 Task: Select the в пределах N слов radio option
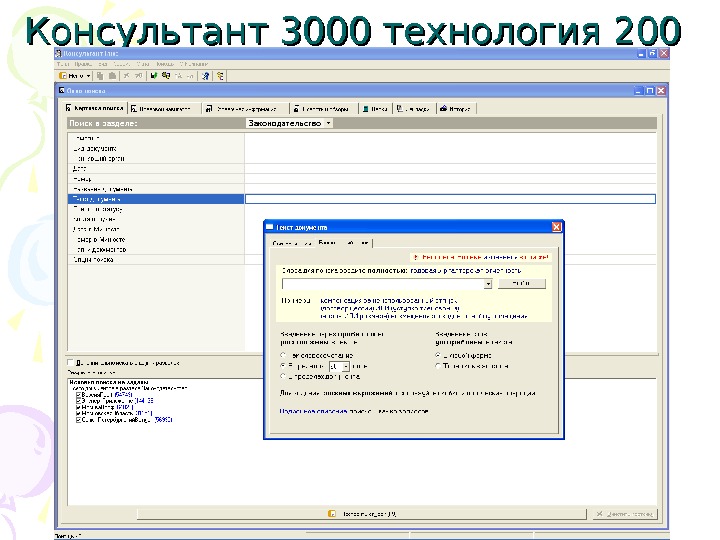tap(283, 366)
